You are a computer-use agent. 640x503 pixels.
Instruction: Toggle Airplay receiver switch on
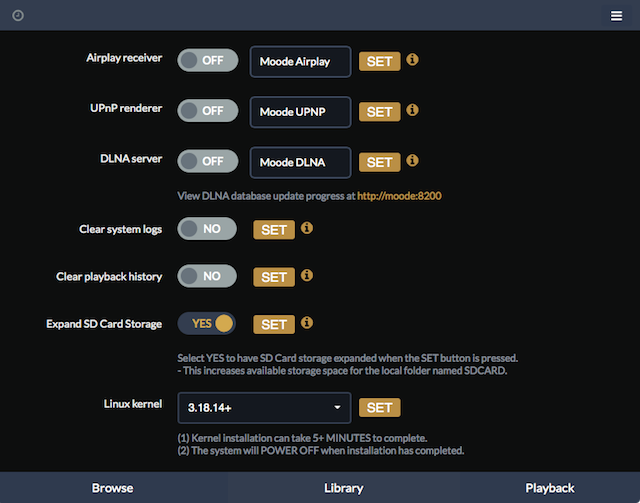tap(208, 60)
